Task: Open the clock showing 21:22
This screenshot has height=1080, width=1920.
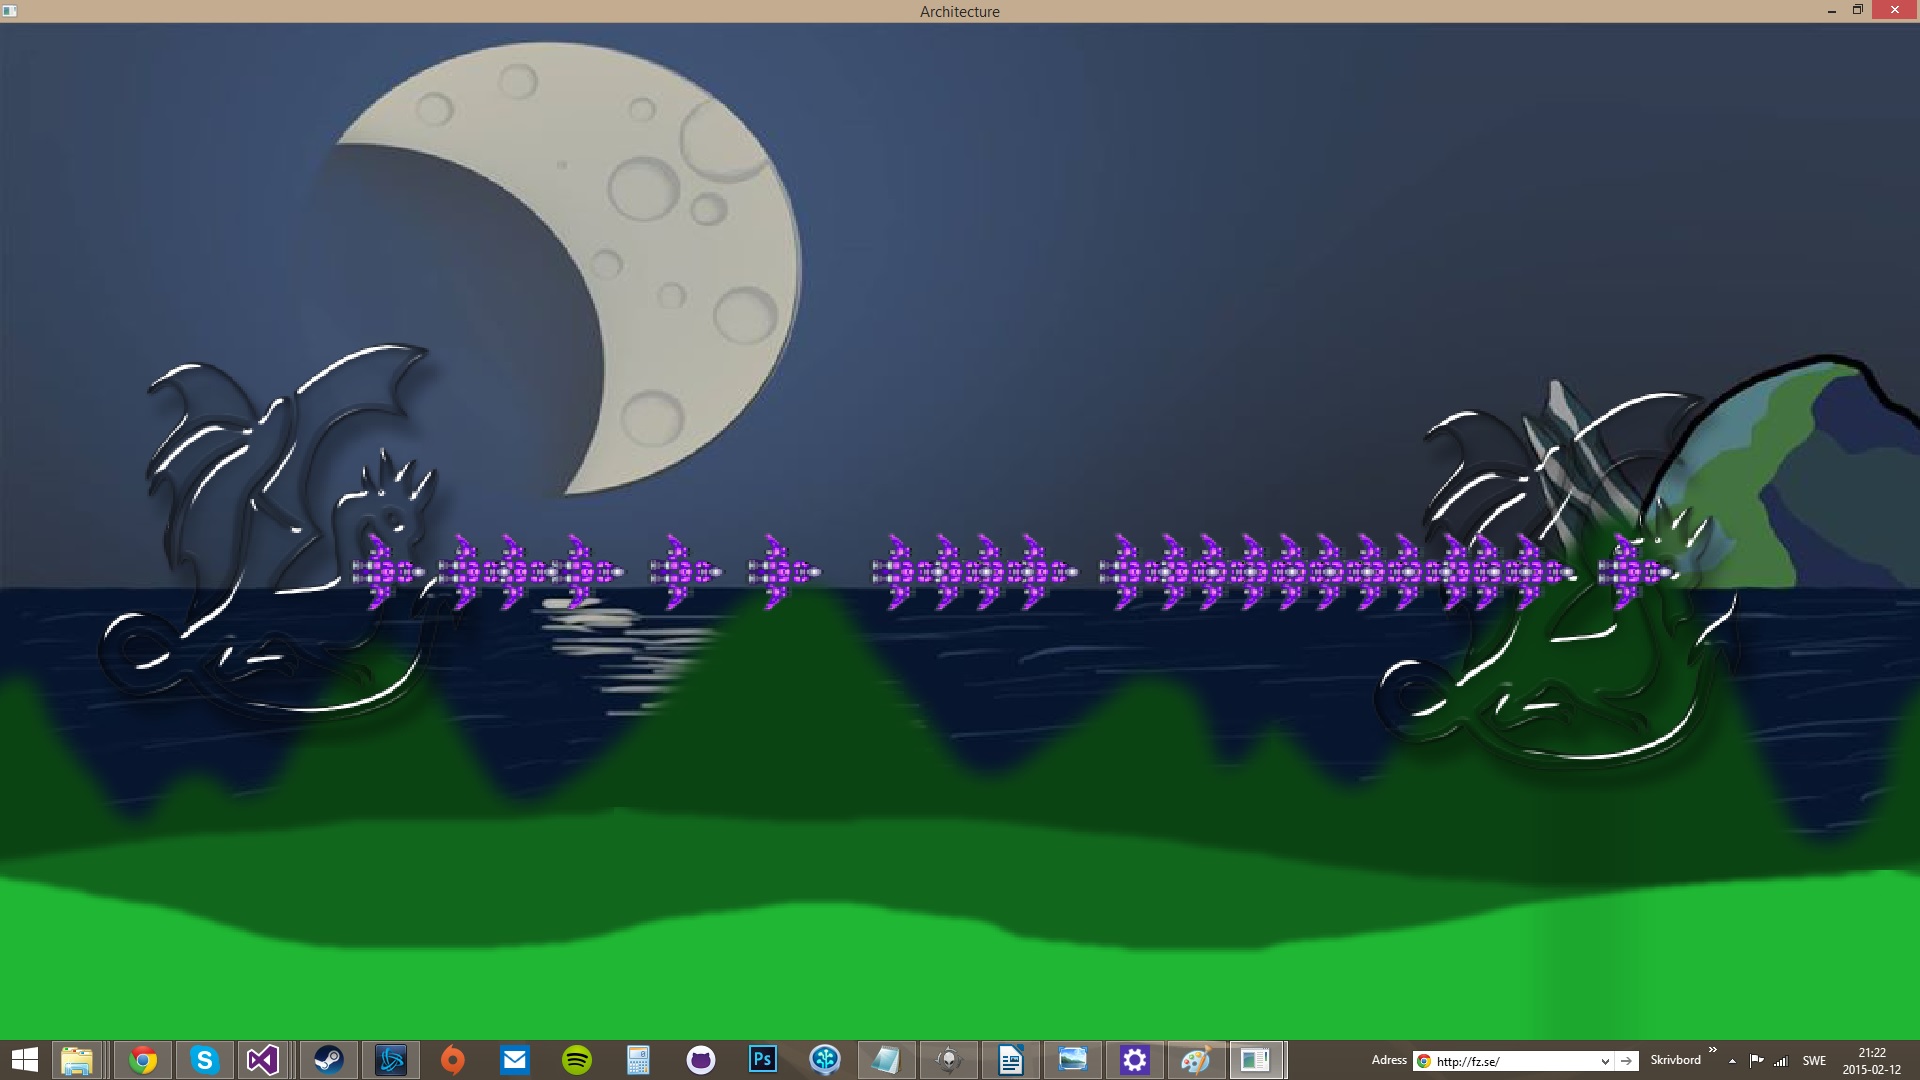Action: point(1872,1061)
